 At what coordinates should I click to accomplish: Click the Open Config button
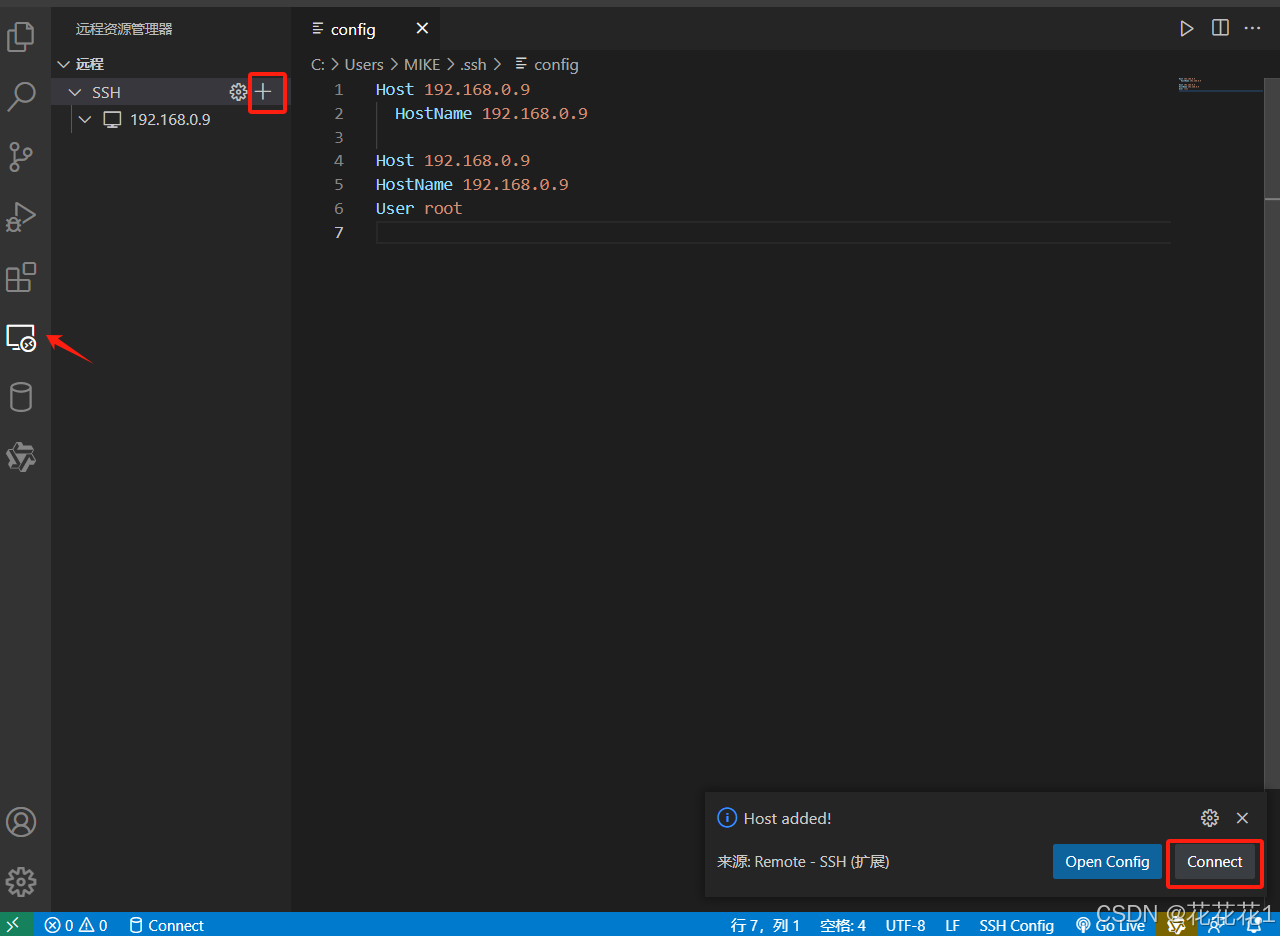click(1107, 862)
